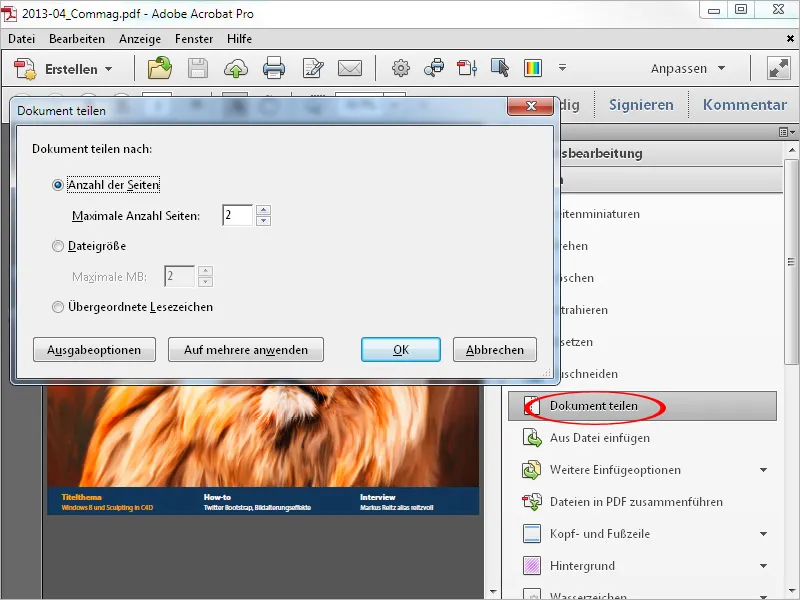Open the Hilfe menu
The height and width of the screenshot is (600, 800).
click(x=239, y=39)
